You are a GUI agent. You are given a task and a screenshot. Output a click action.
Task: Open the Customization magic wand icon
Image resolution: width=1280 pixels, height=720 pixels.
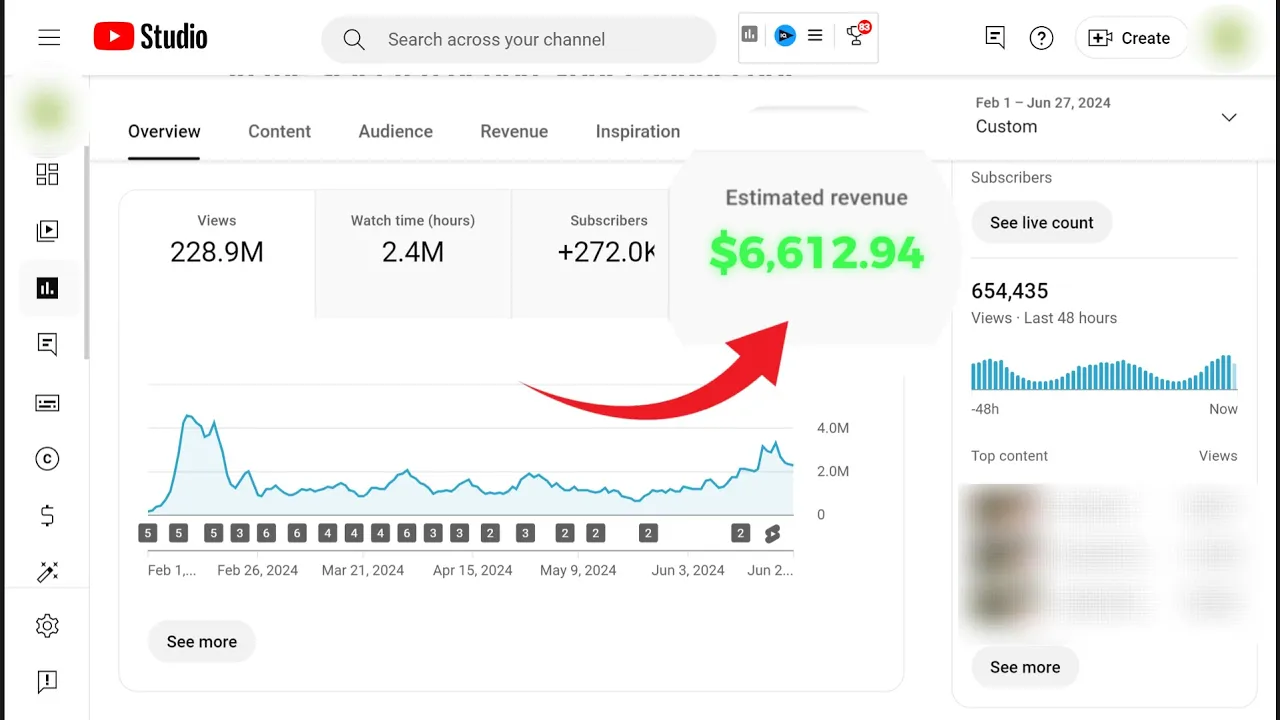(x=47, y=572)
